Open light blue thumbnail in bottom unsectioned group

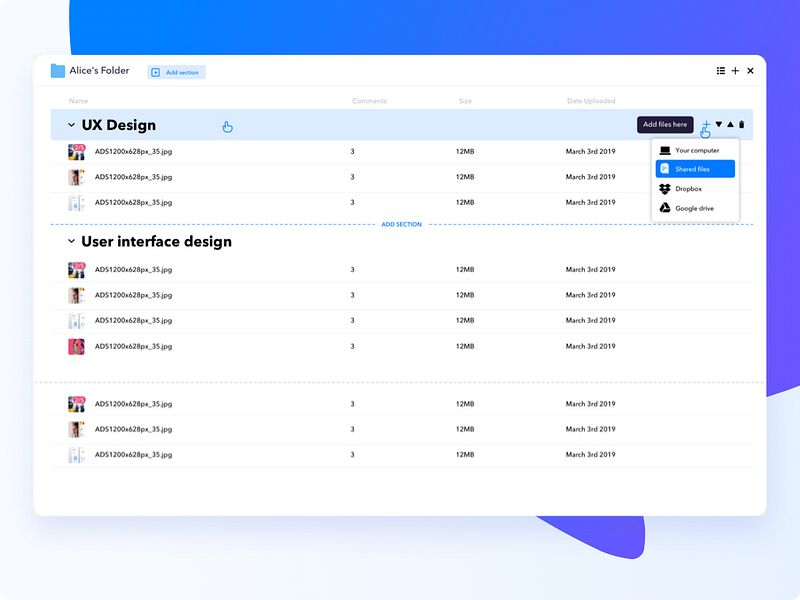[x=77, y=455]
